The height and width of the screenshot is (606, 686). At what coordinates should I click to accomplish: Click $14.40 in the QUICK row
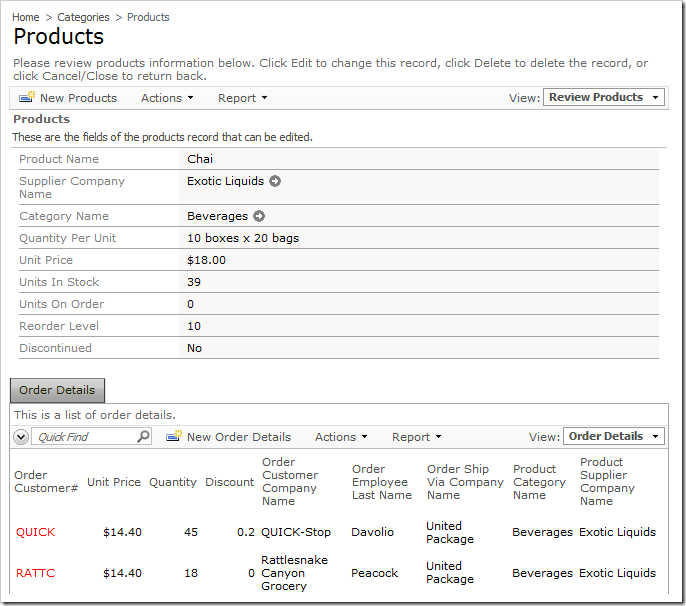(122, 532)
